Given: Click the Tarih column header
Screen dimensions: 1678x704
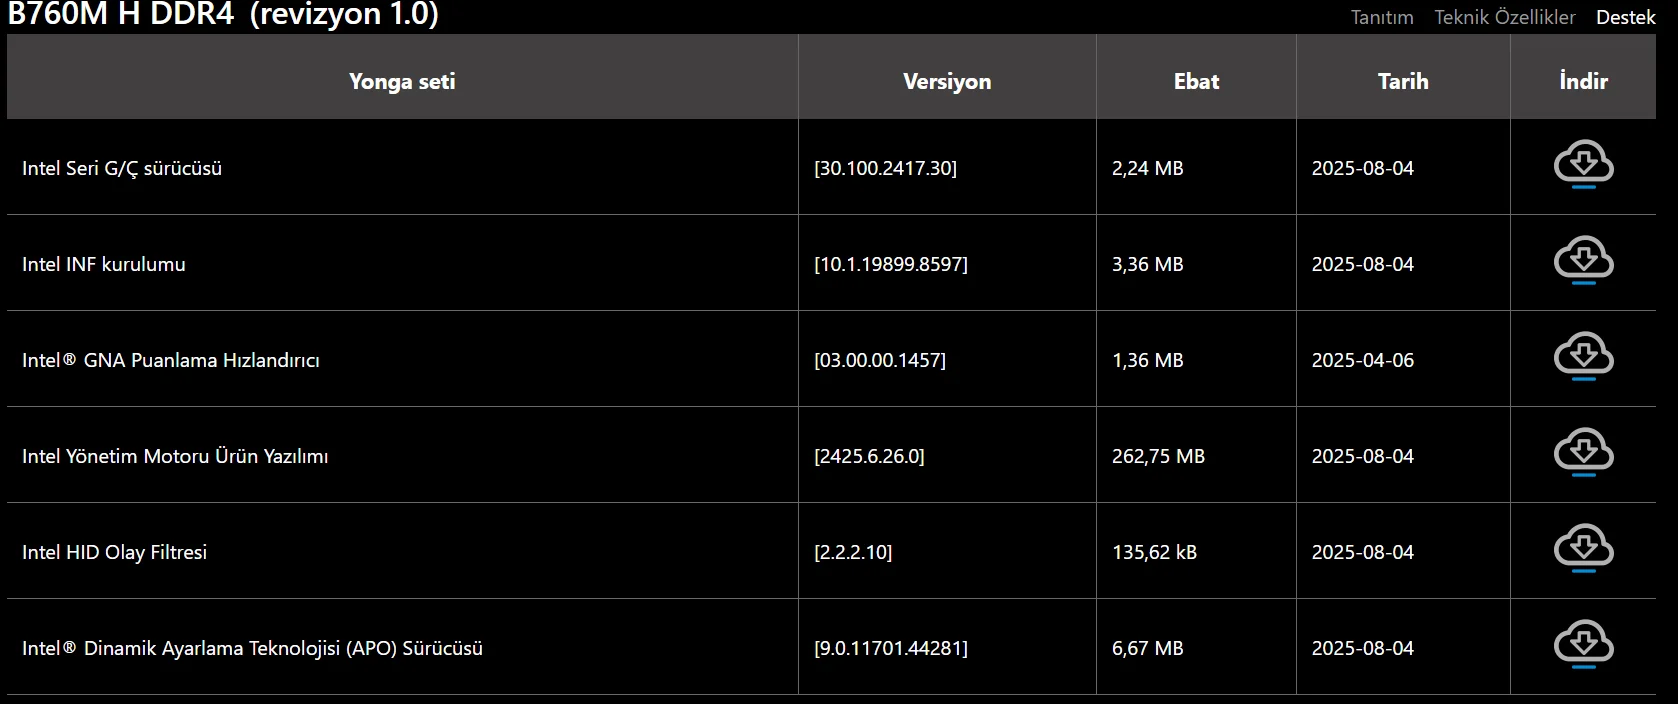Looking at the screenshot, I should pos(1403,82).
